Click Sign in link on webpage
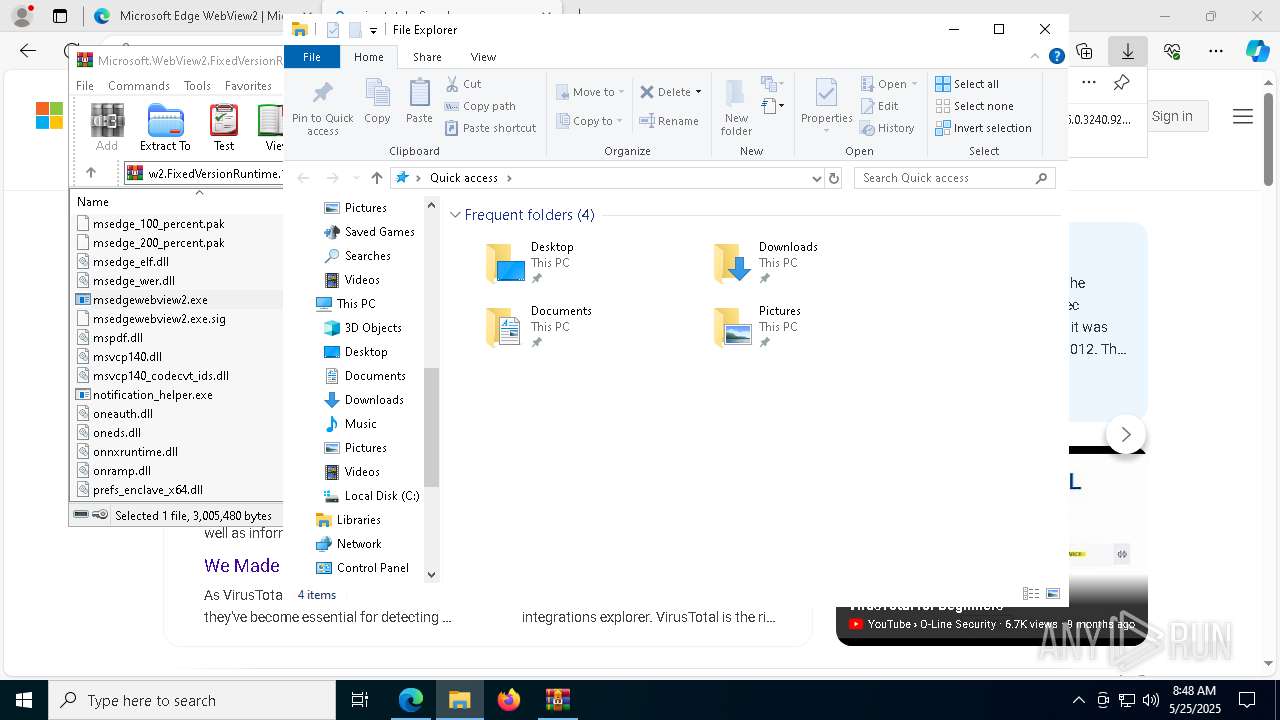 (x=1172, y=117)
